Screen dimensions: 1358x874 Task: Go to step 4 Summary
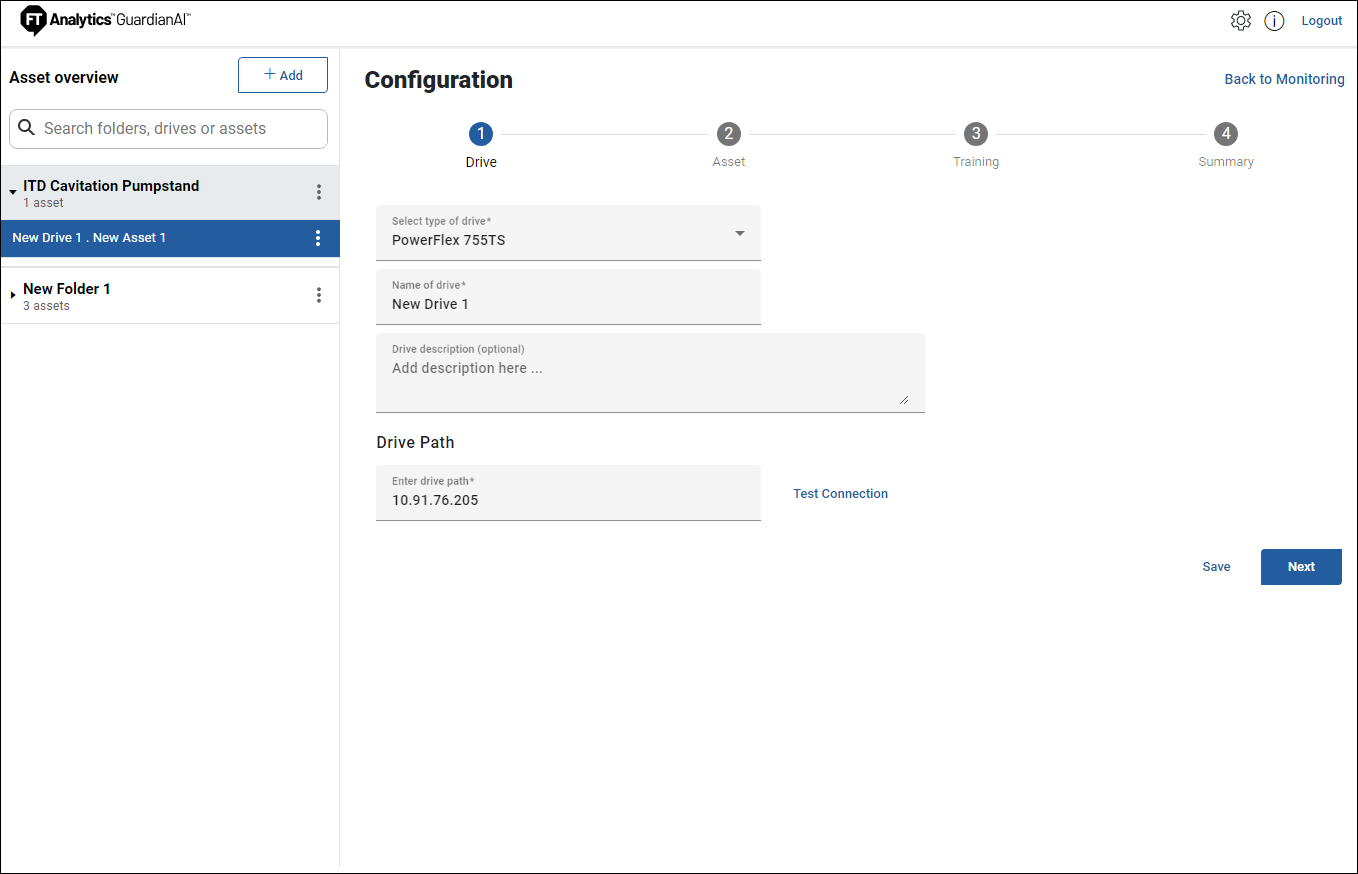(x=1225, y=134)
